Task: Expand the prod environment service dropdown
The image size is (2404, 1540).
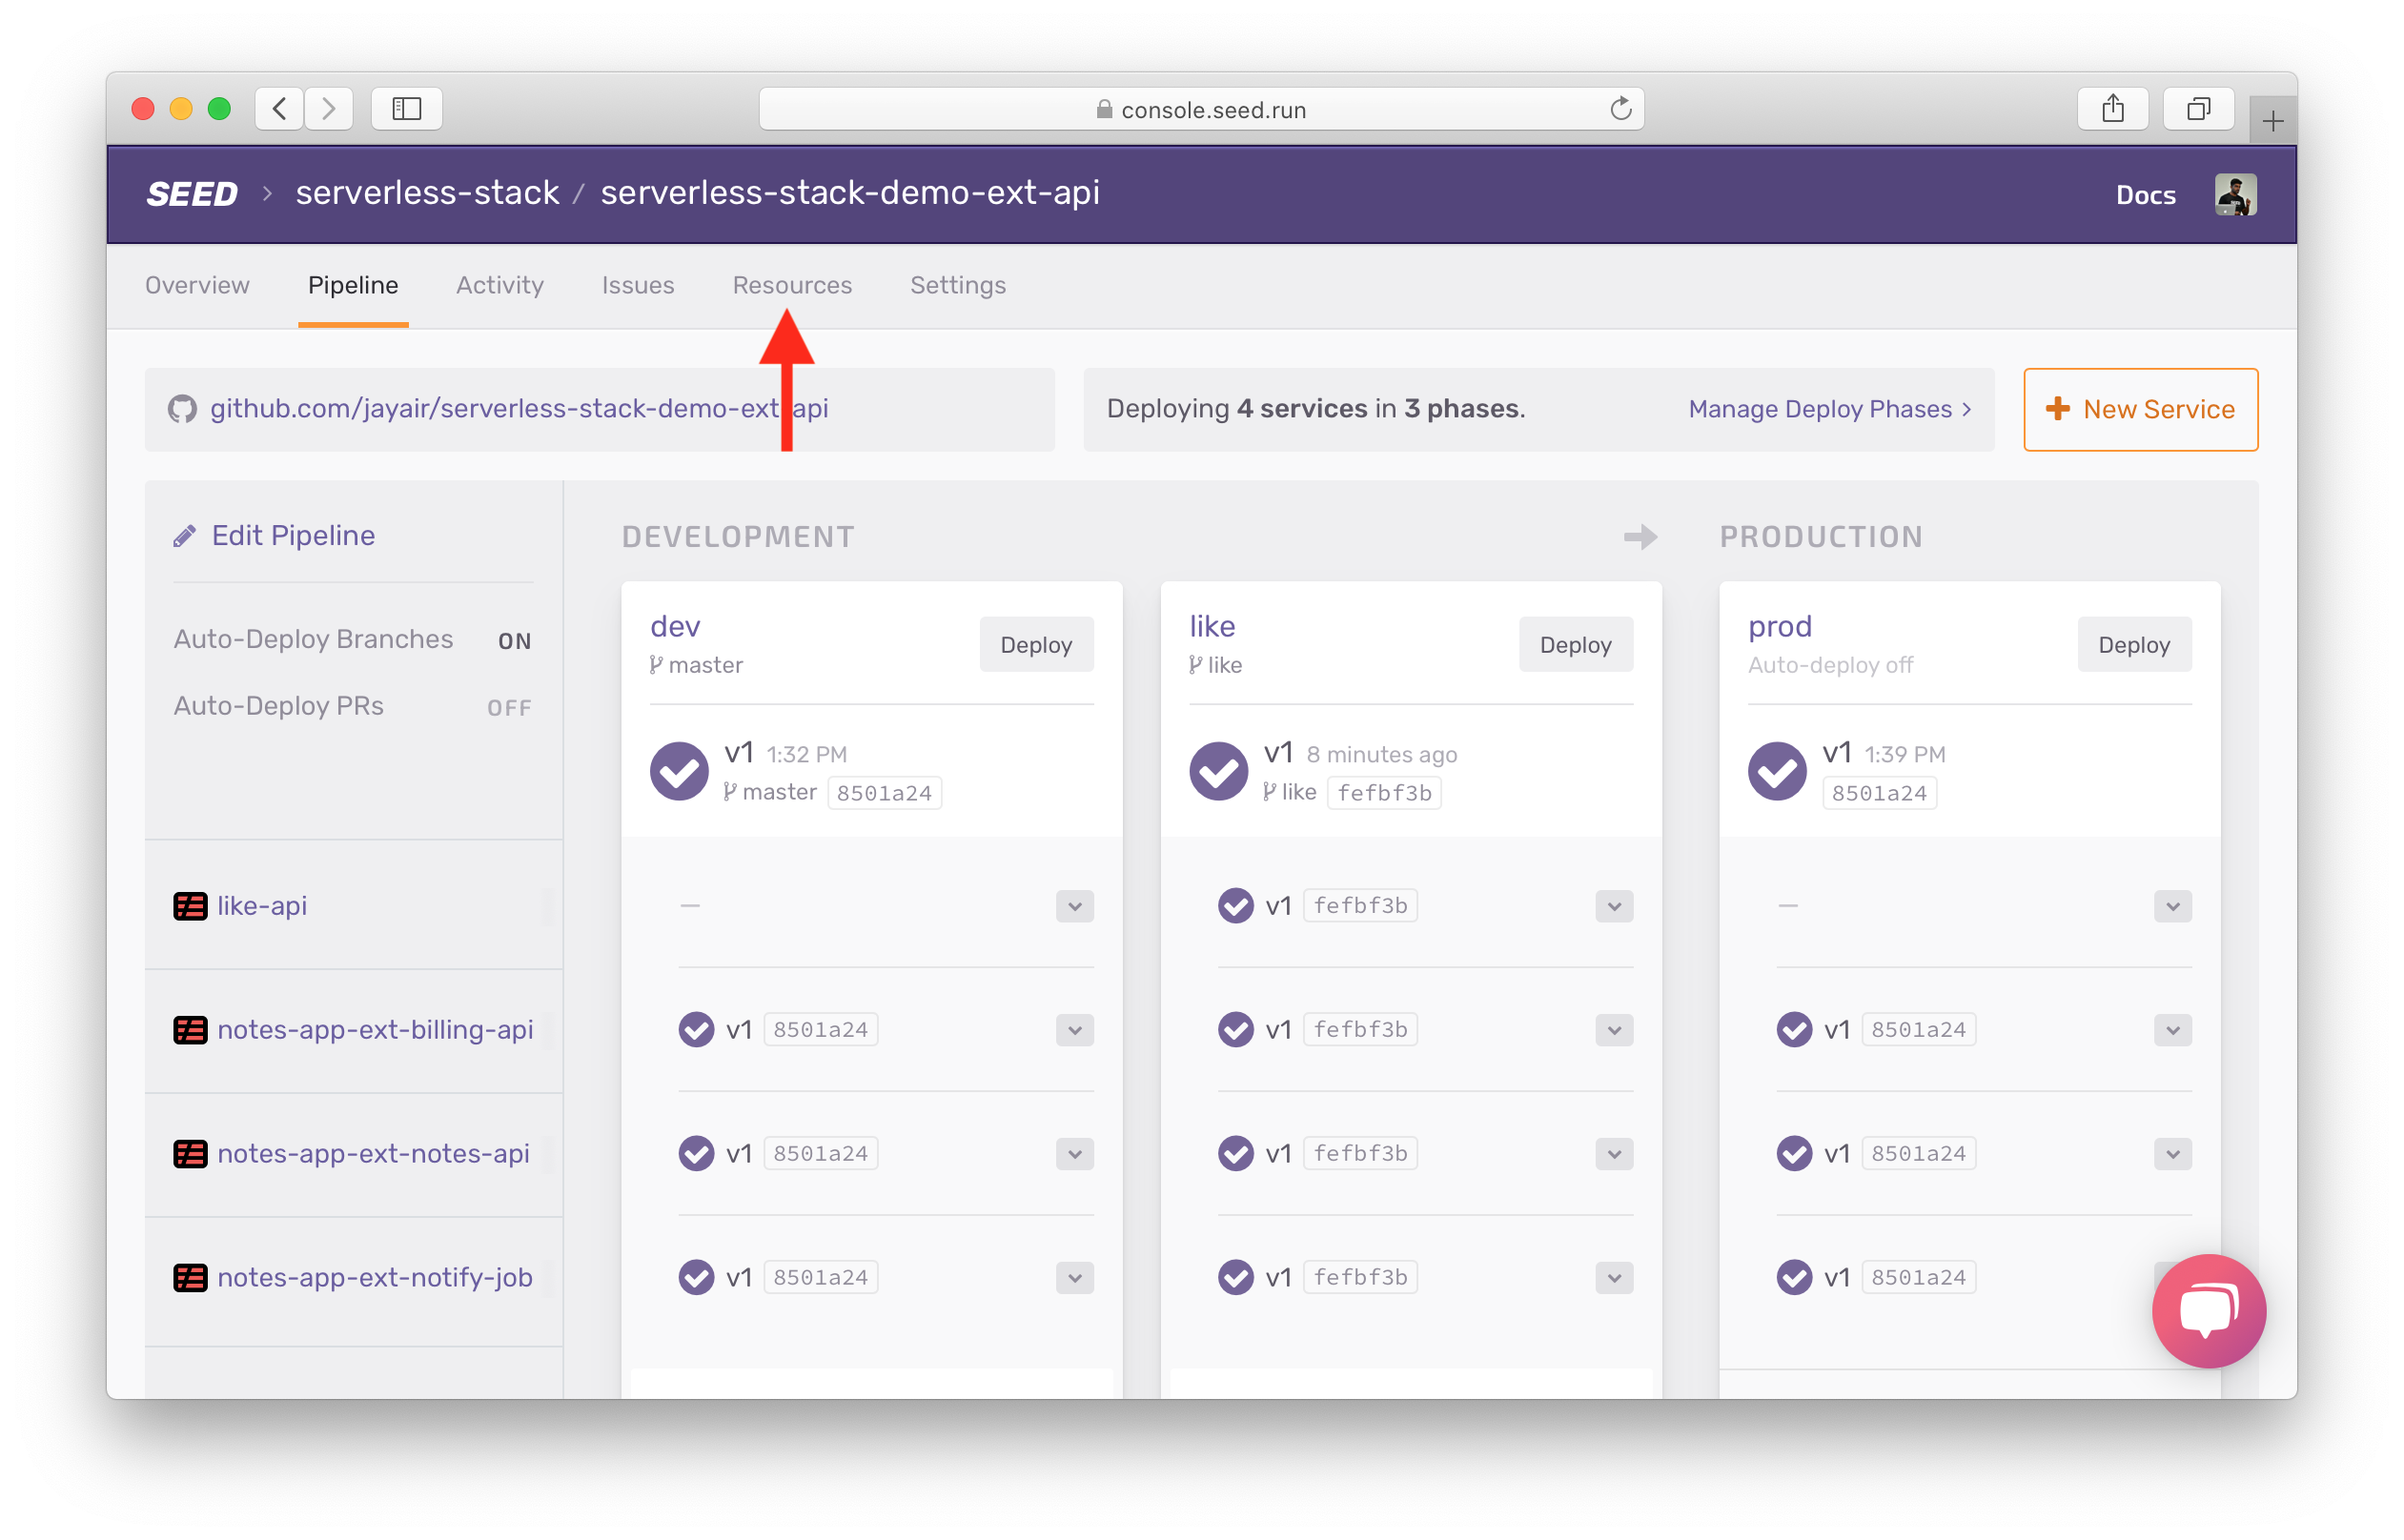Action: pos(2171,905)
